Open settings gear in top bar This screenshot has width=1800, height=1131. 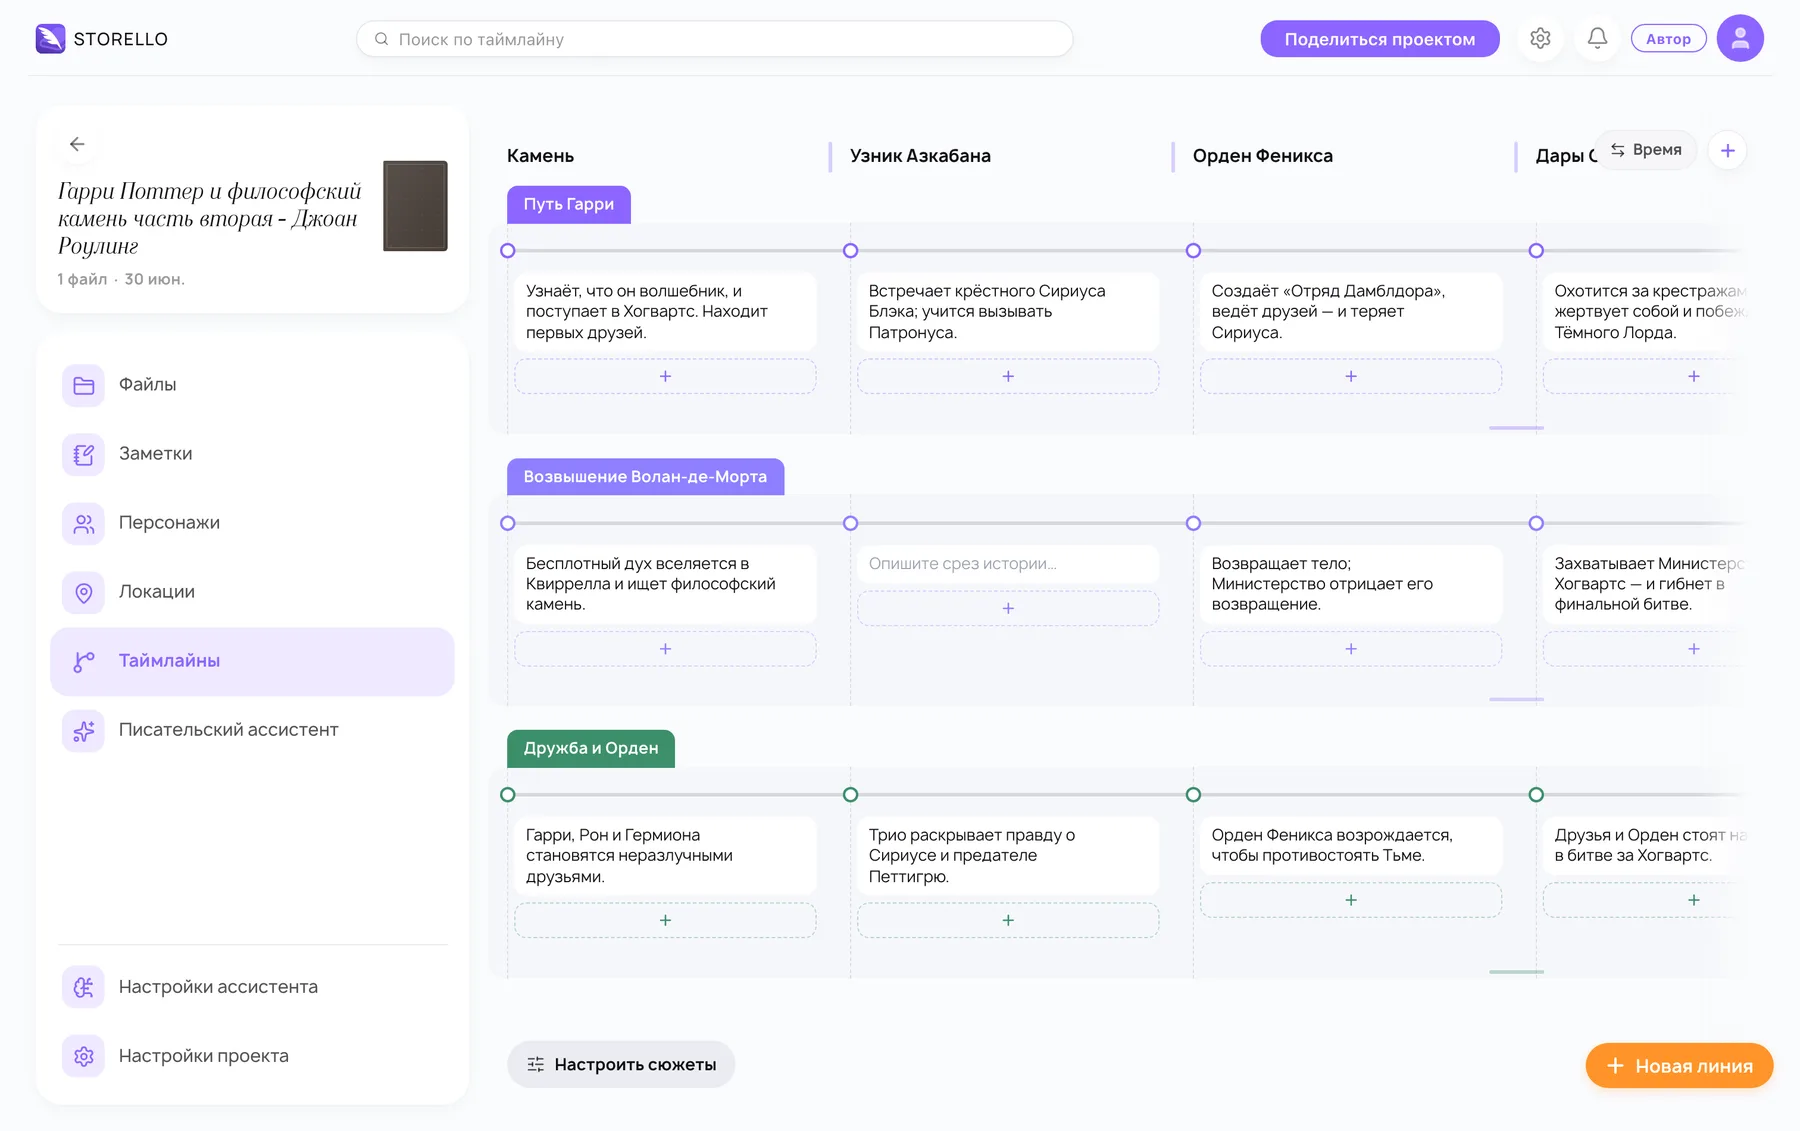pyautogui.click(x=1540, y=39)
